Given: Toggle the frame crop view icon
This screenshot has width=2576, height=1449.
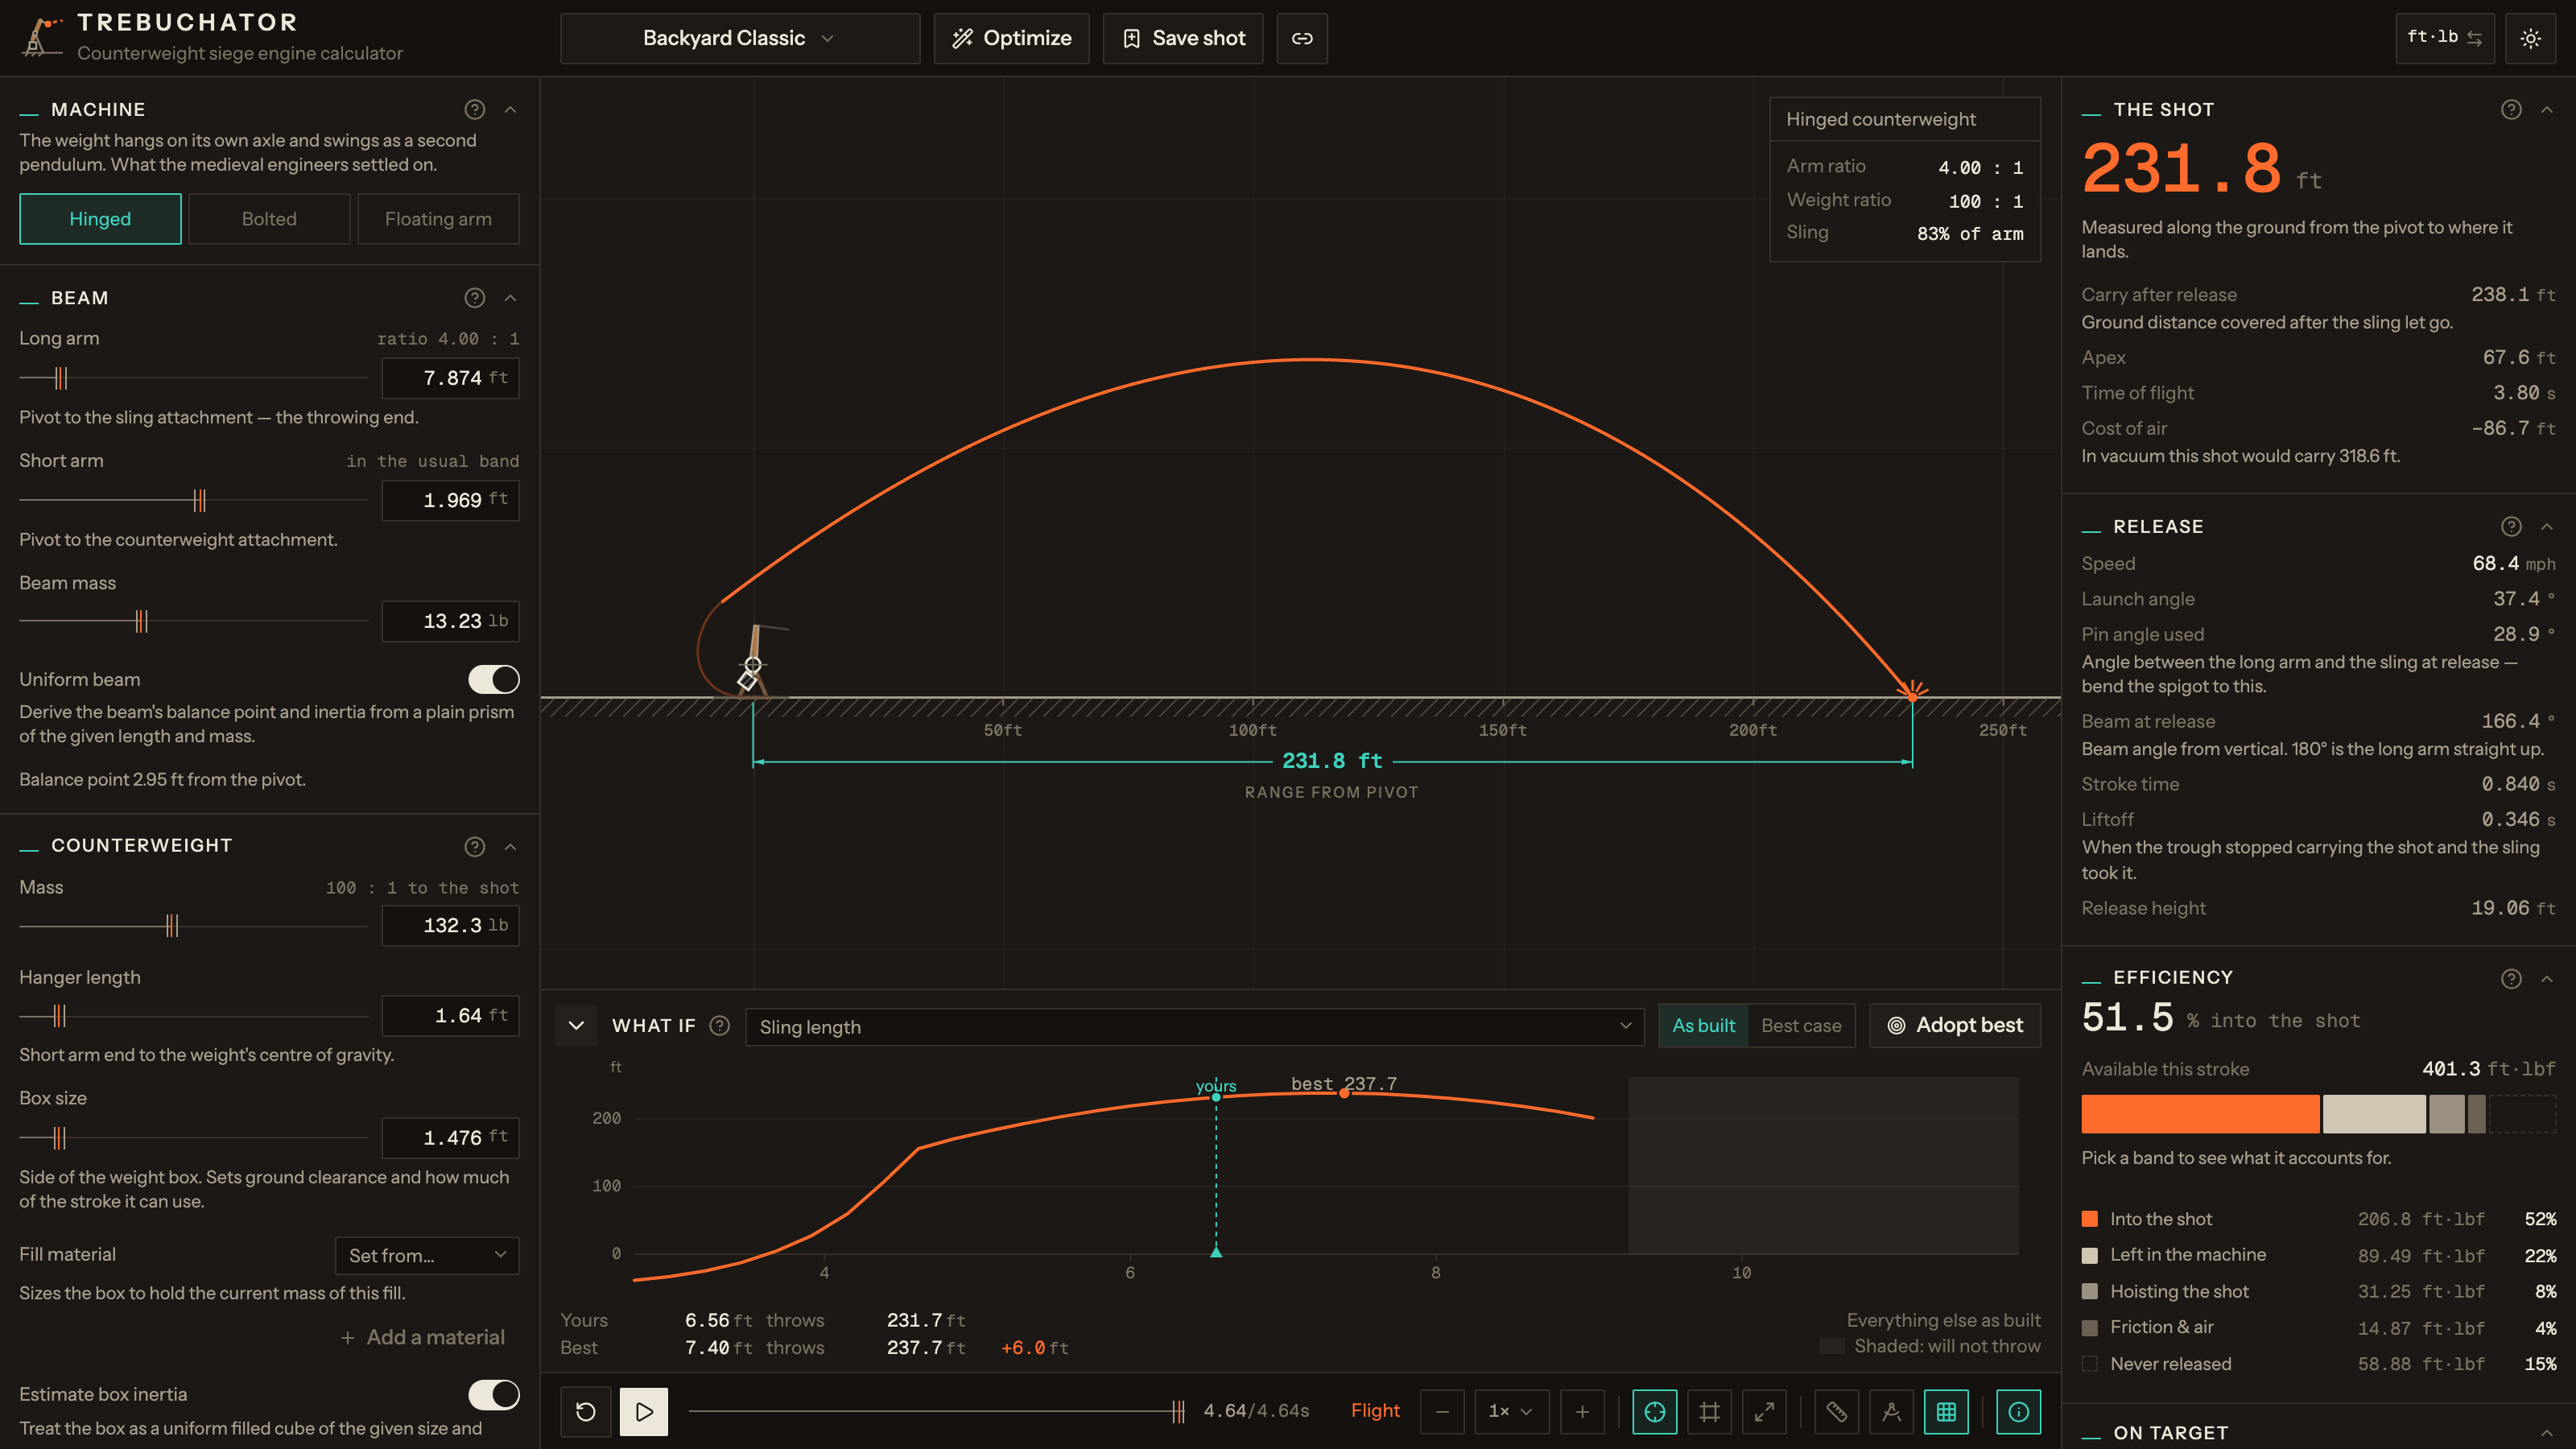Looking at the screenshot, I should tap(1710, 1411).
